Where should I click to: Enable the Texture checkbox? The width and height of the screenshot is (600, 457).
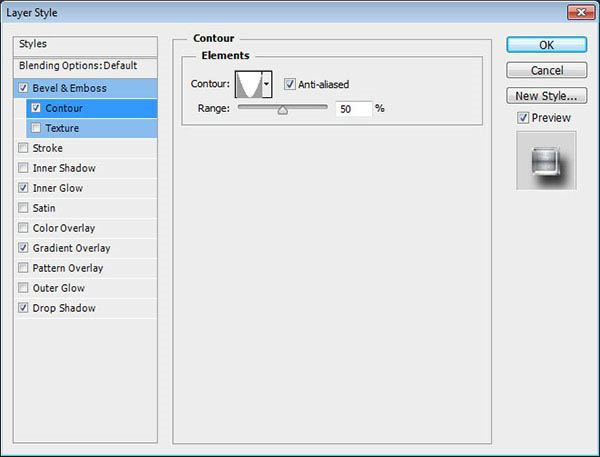(37, 128)
